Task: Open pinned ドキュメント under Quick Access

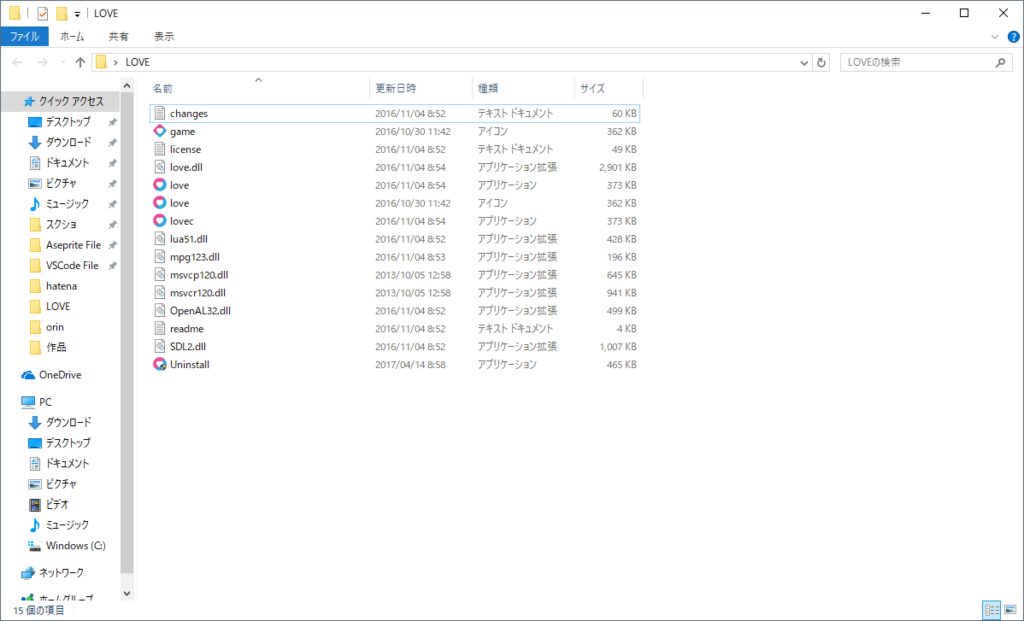Action: [67, 163]
